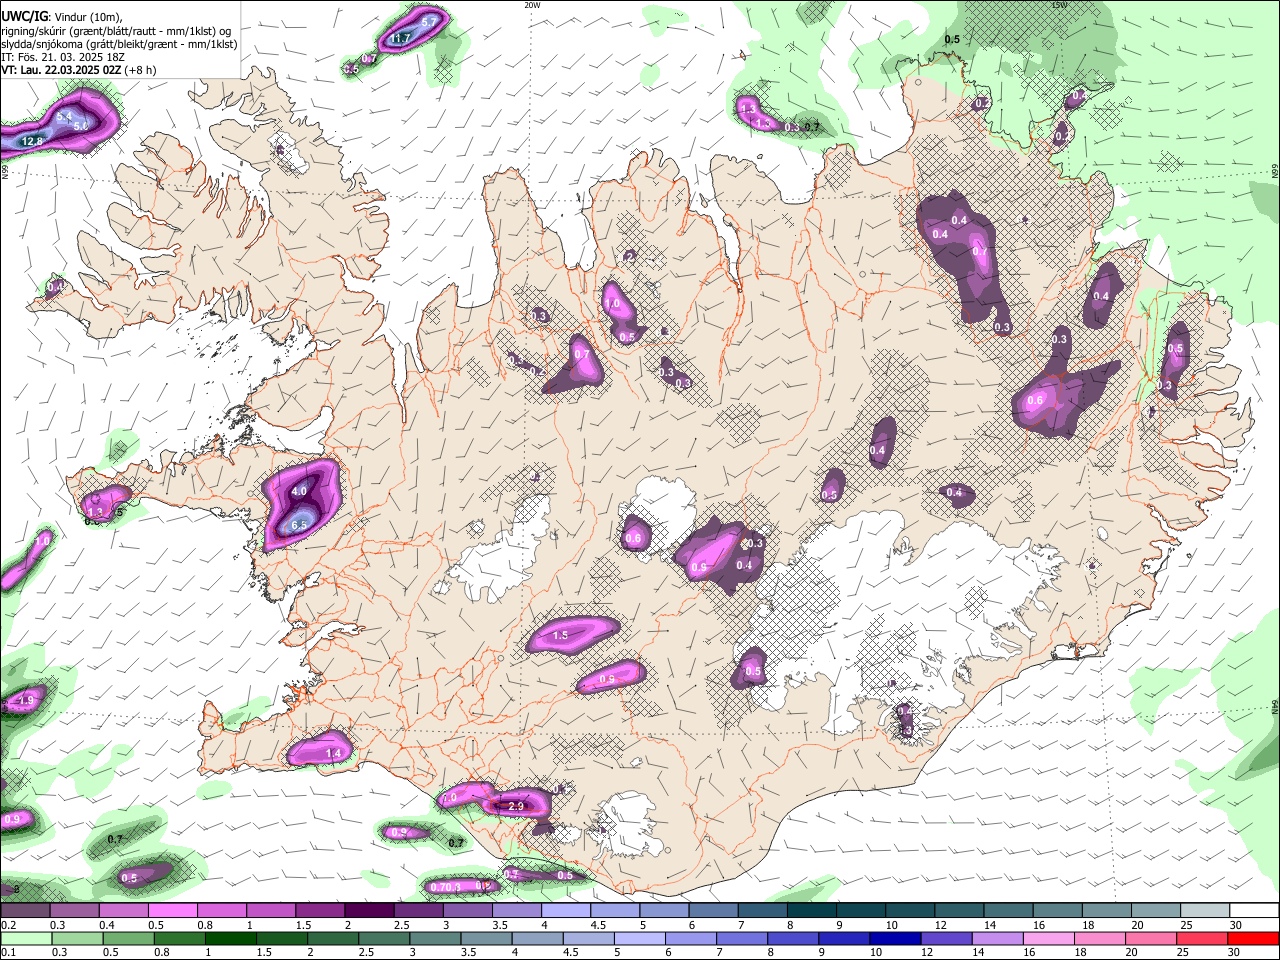Screen dimensions: 1280x960
Task: Click the 6.5 snowfall value on map
Action: point(299,525)
